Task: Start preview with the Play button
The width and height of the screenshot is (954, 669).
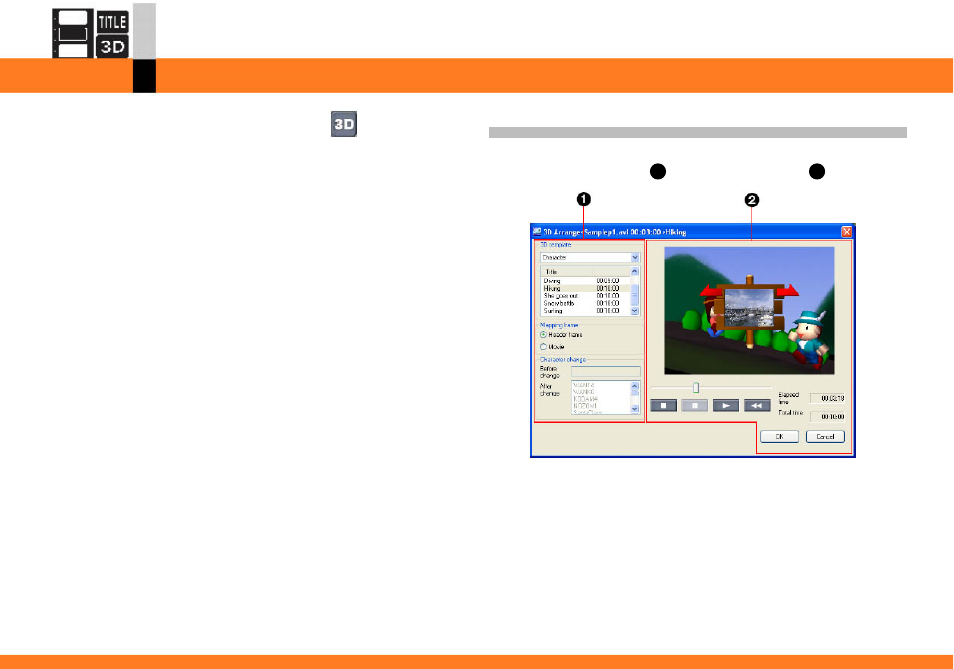Action: coord(726,406)
